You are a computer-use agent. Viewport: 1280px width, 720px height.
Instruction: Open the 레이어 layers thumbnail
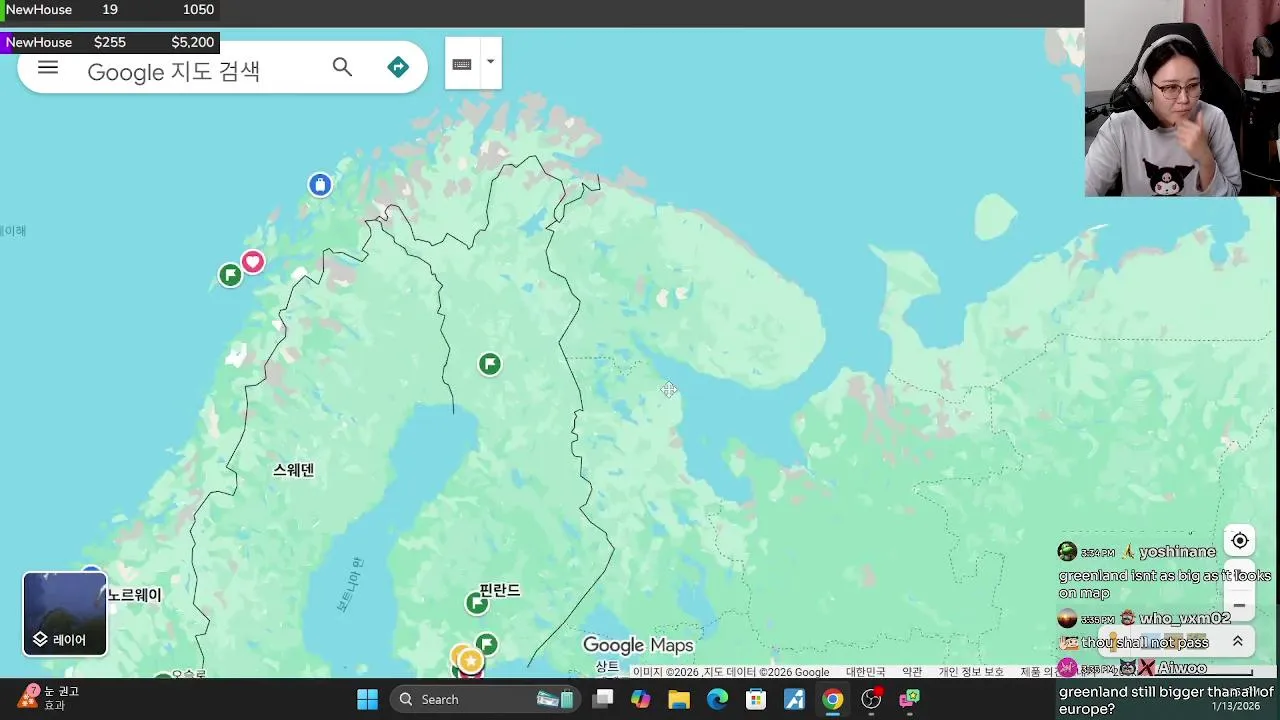pos(65,613)
